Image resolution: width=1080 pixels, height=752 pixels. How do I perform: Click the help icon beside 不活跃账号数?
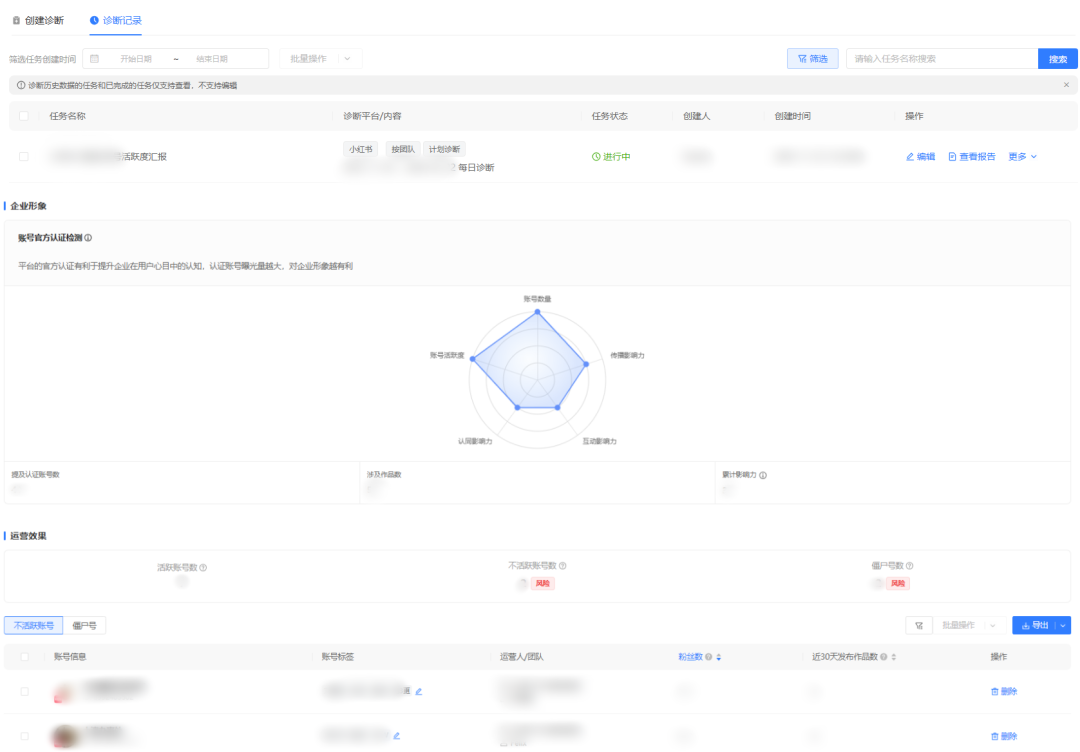click(563, 566)
